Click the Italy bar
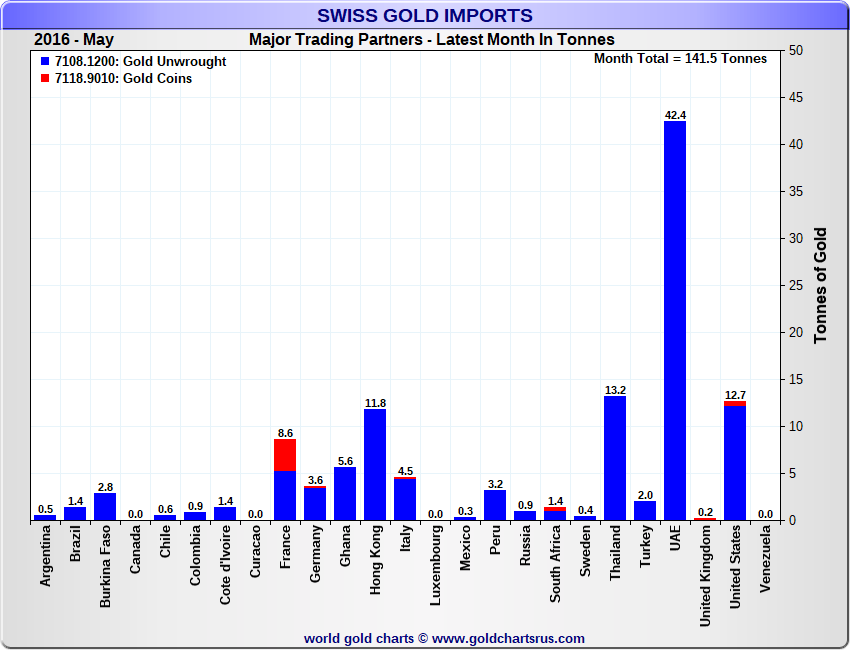850x650 pixels. [405, 500]
